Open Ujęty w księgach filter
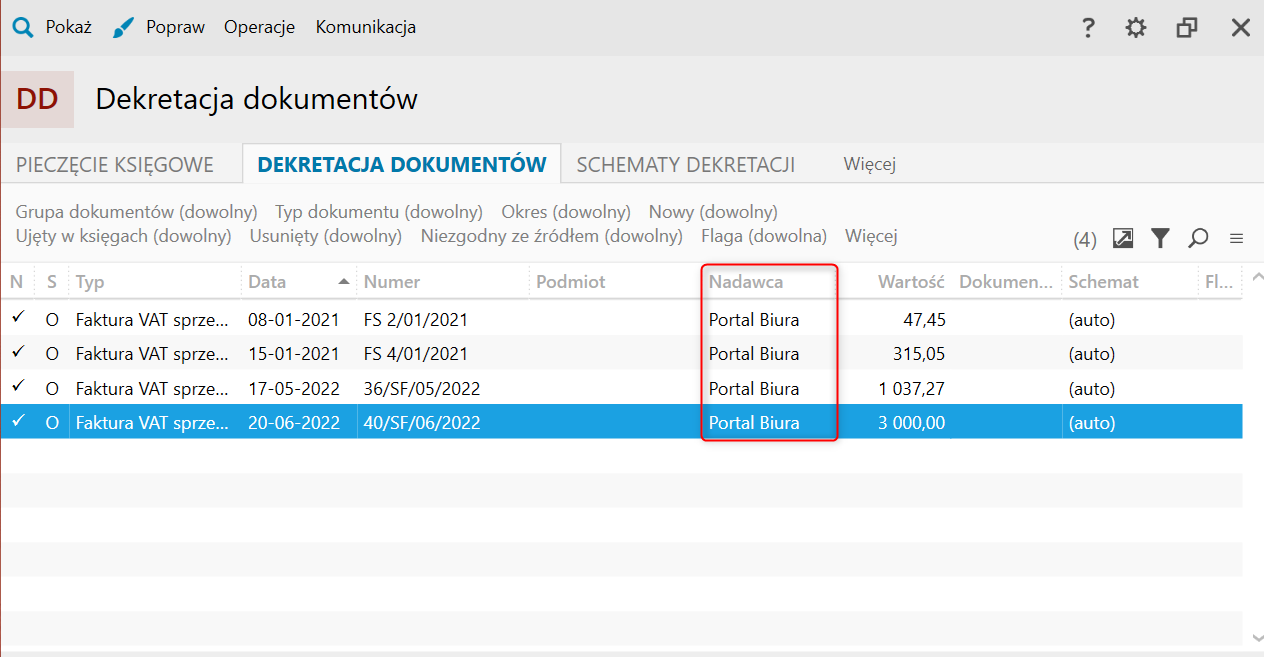This screenshot has width=1264, height=657. tap(124, 236)
